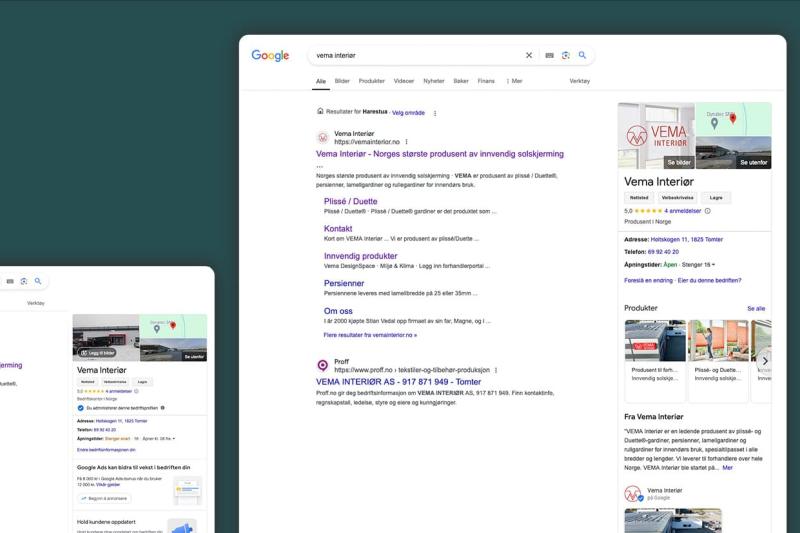Viewport: 800px width, 533px height.
Task: Switch to the Bilder tab
Action: 342,81
